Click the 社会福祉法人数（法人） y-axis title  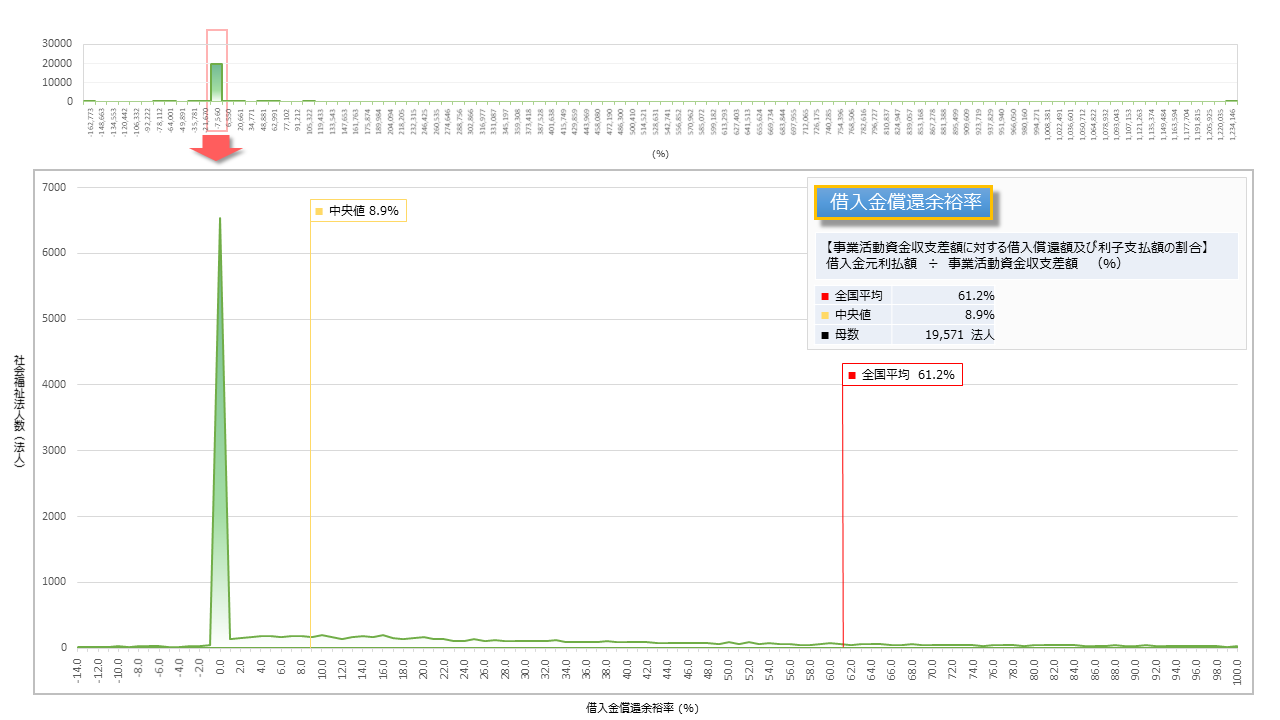[x=19, y=414]
